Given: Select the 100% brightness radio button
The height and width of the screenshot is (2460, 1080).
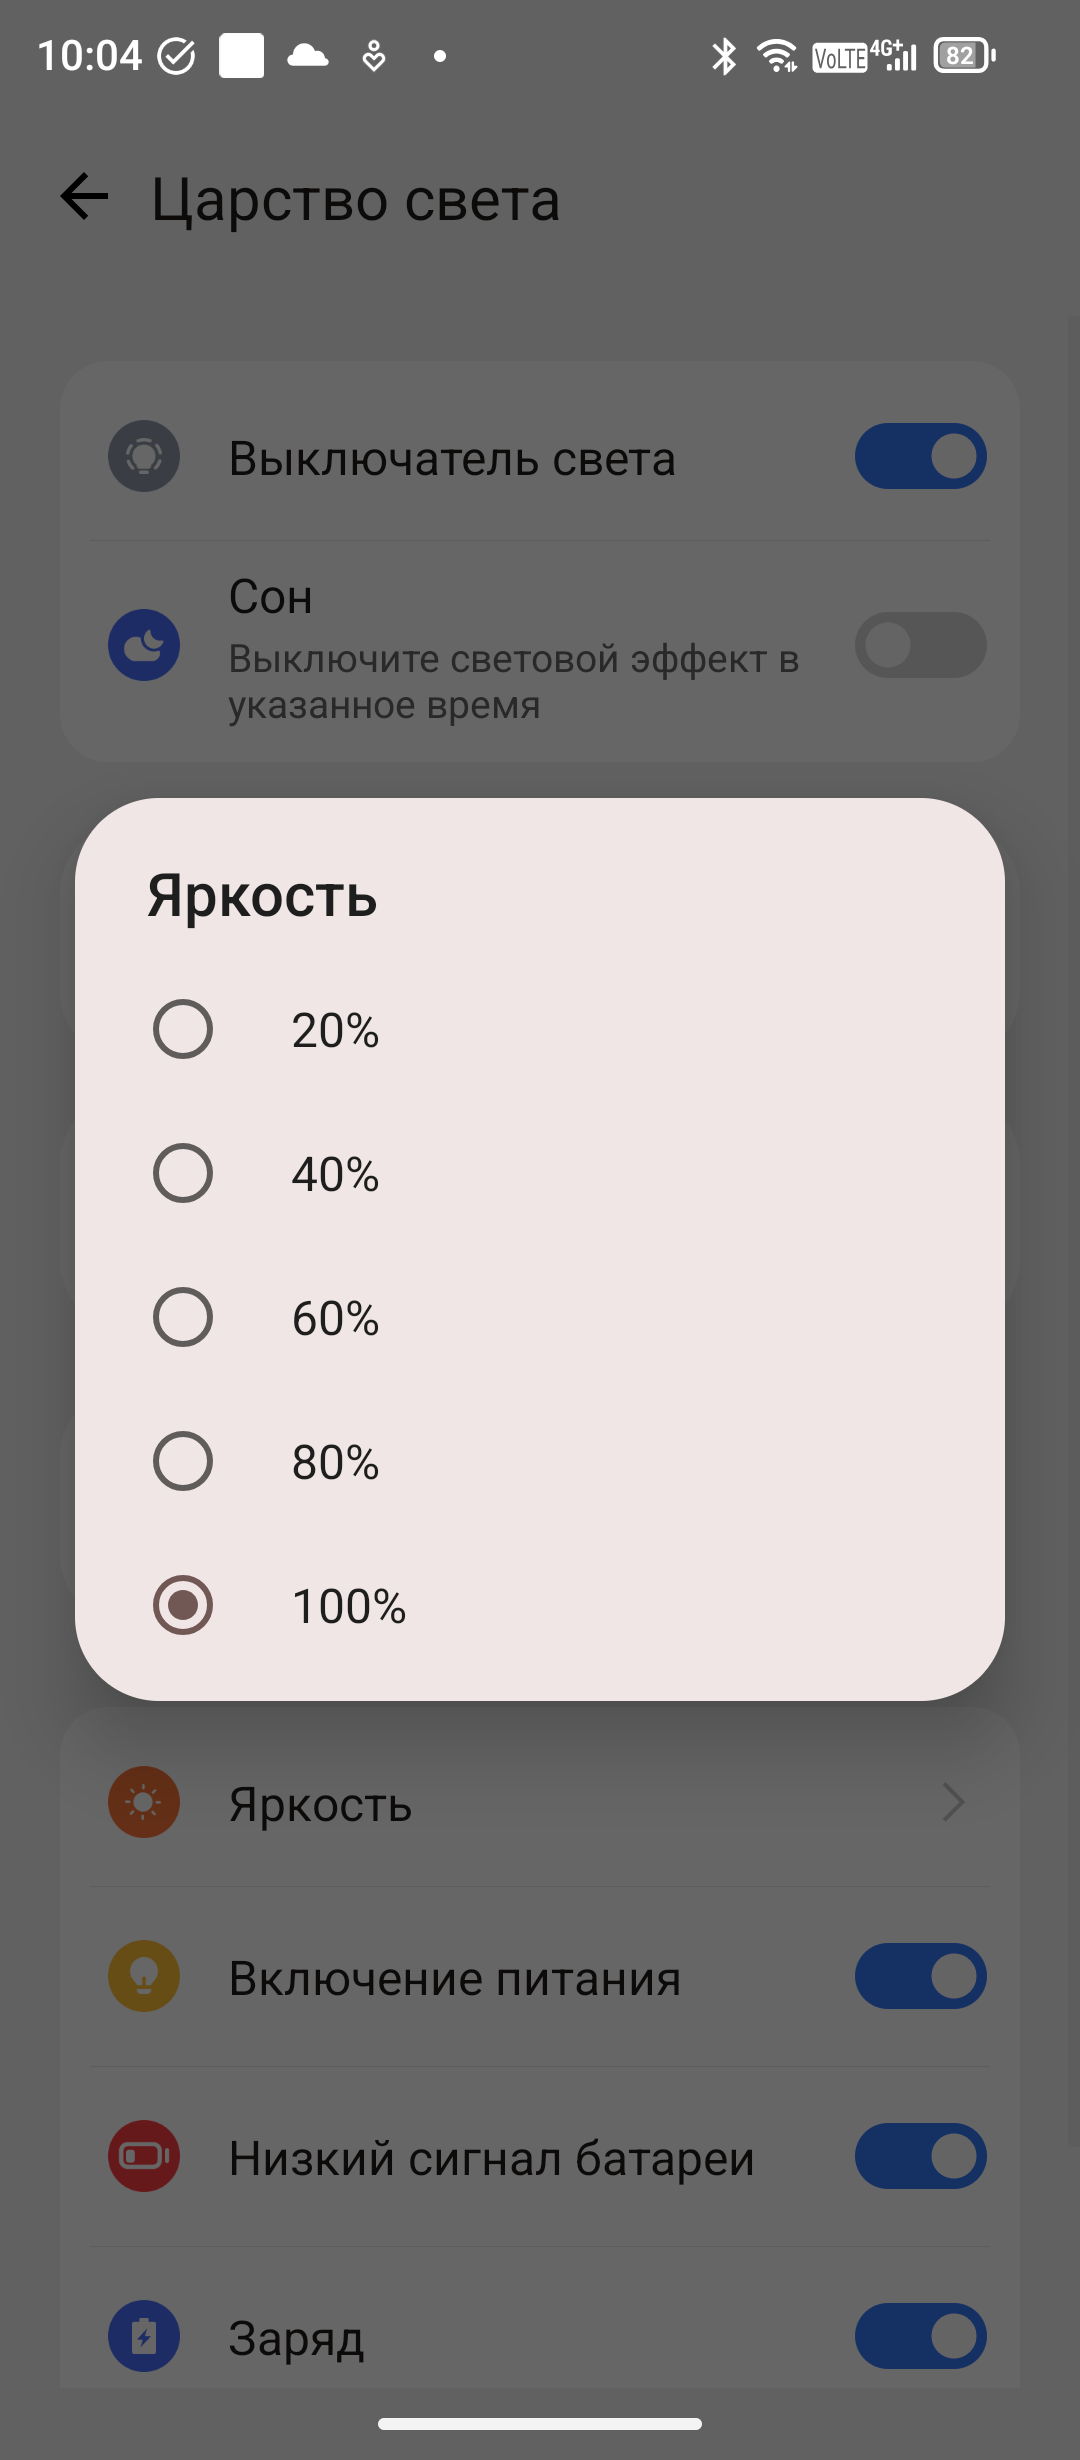Looking at the screenshot, I should click(x=183, y=1605).
